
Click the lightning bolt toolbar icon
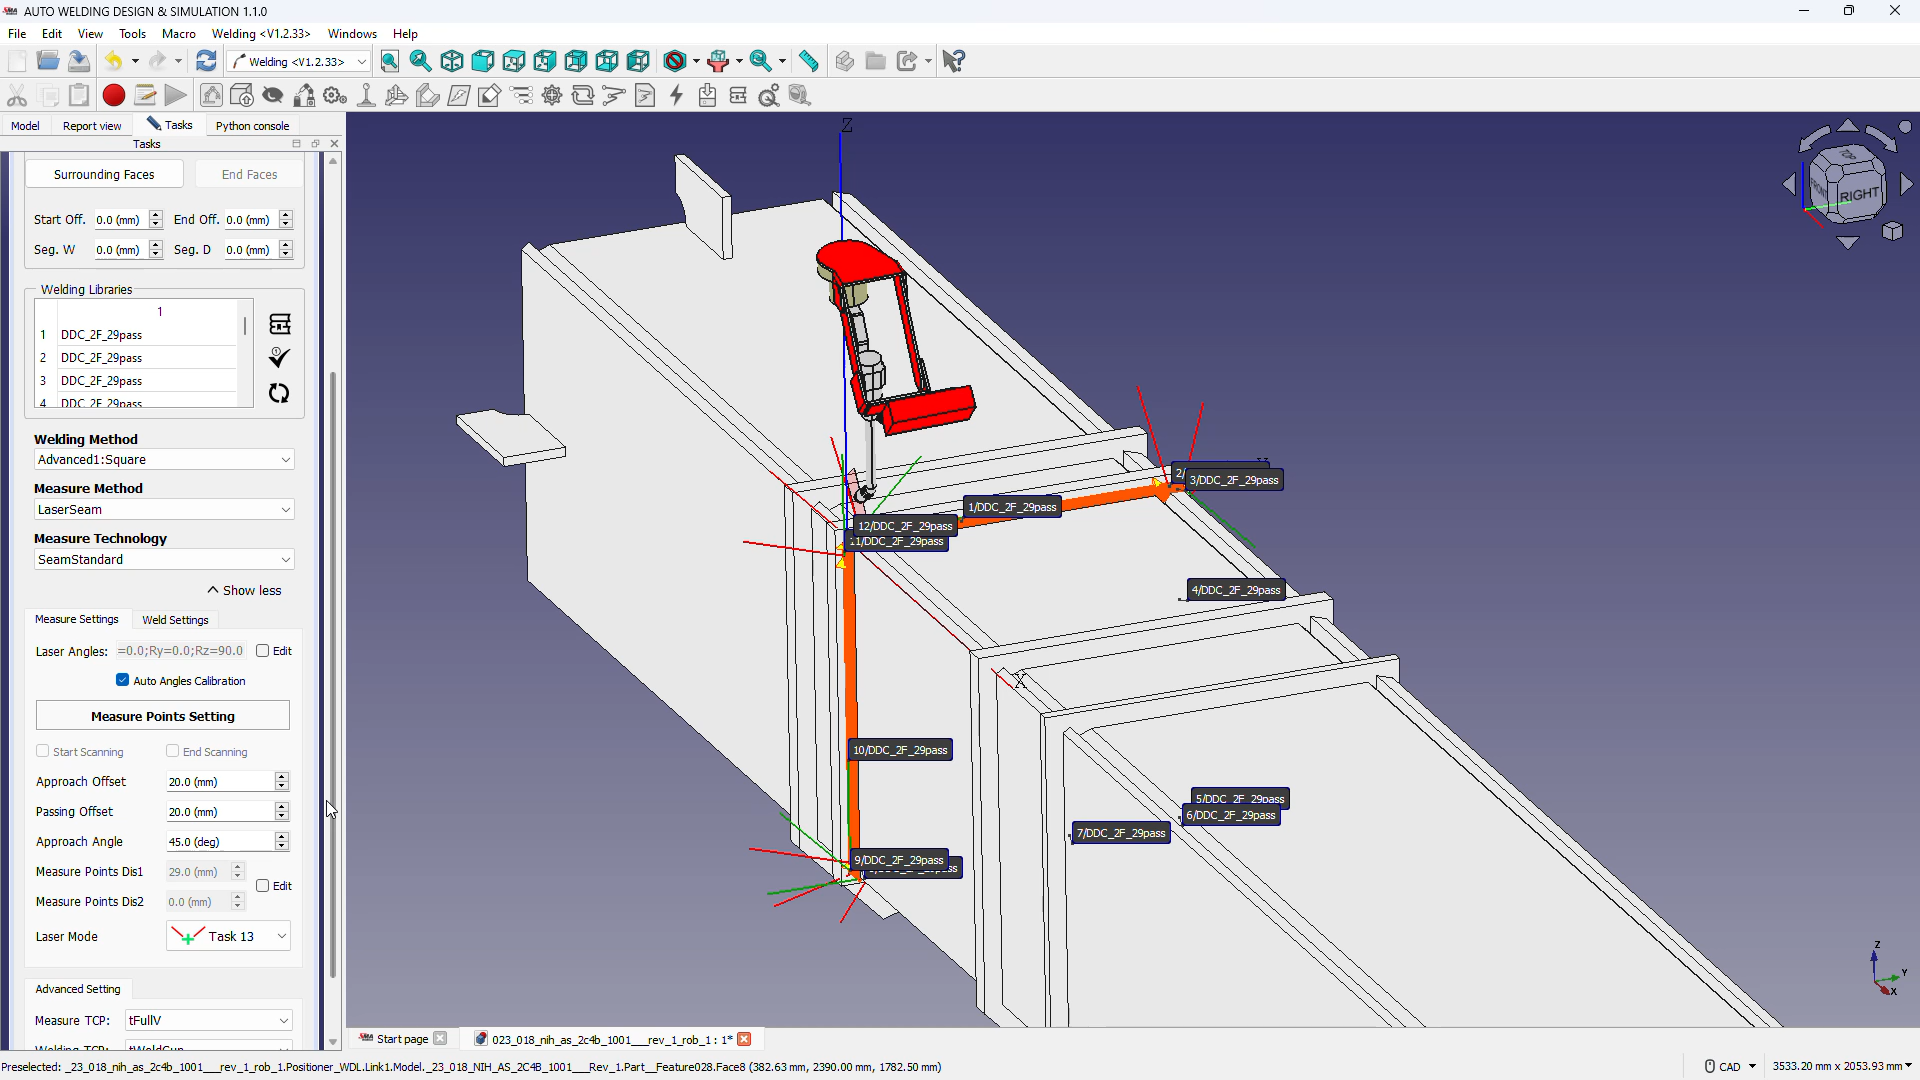coord(677,95)
